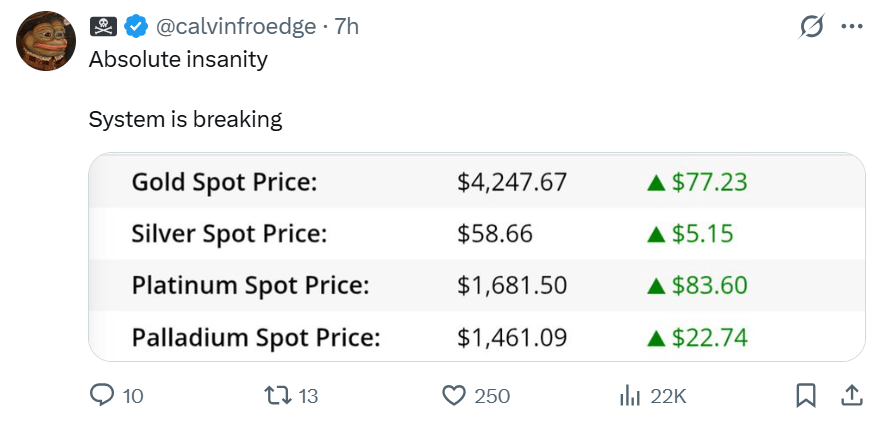The height and width of the screenshot is (422, 888).
Task: Click the "System is breaking" text
Action: tap(185, 120)
